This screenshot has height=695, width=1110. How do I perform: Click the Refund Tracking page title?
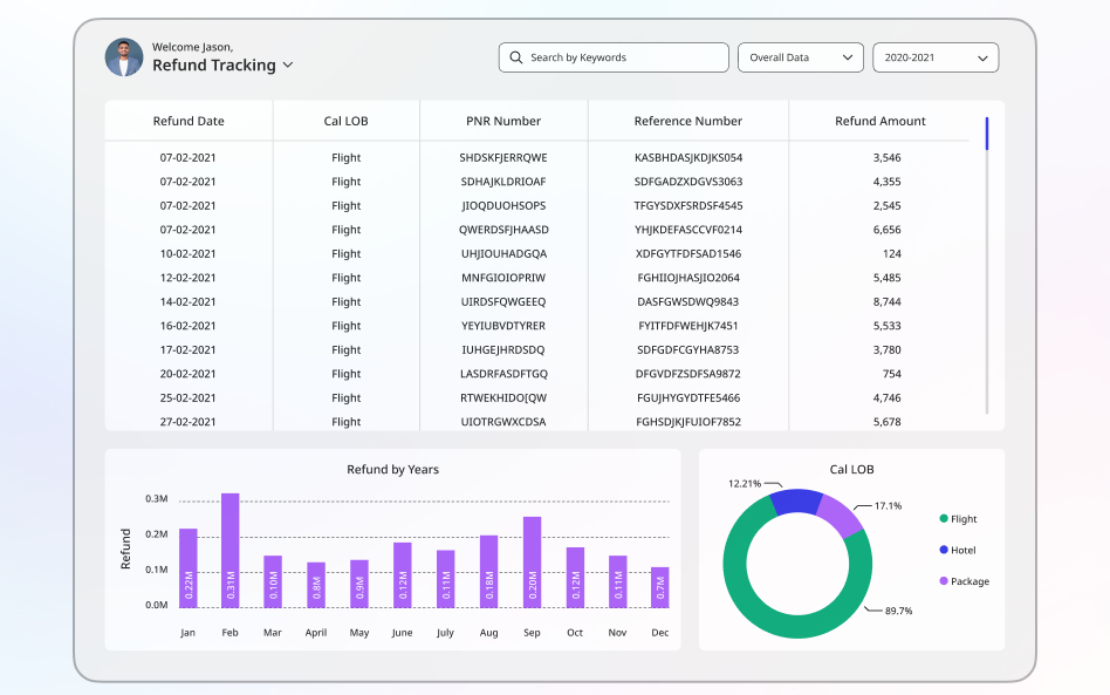point(214,65)
